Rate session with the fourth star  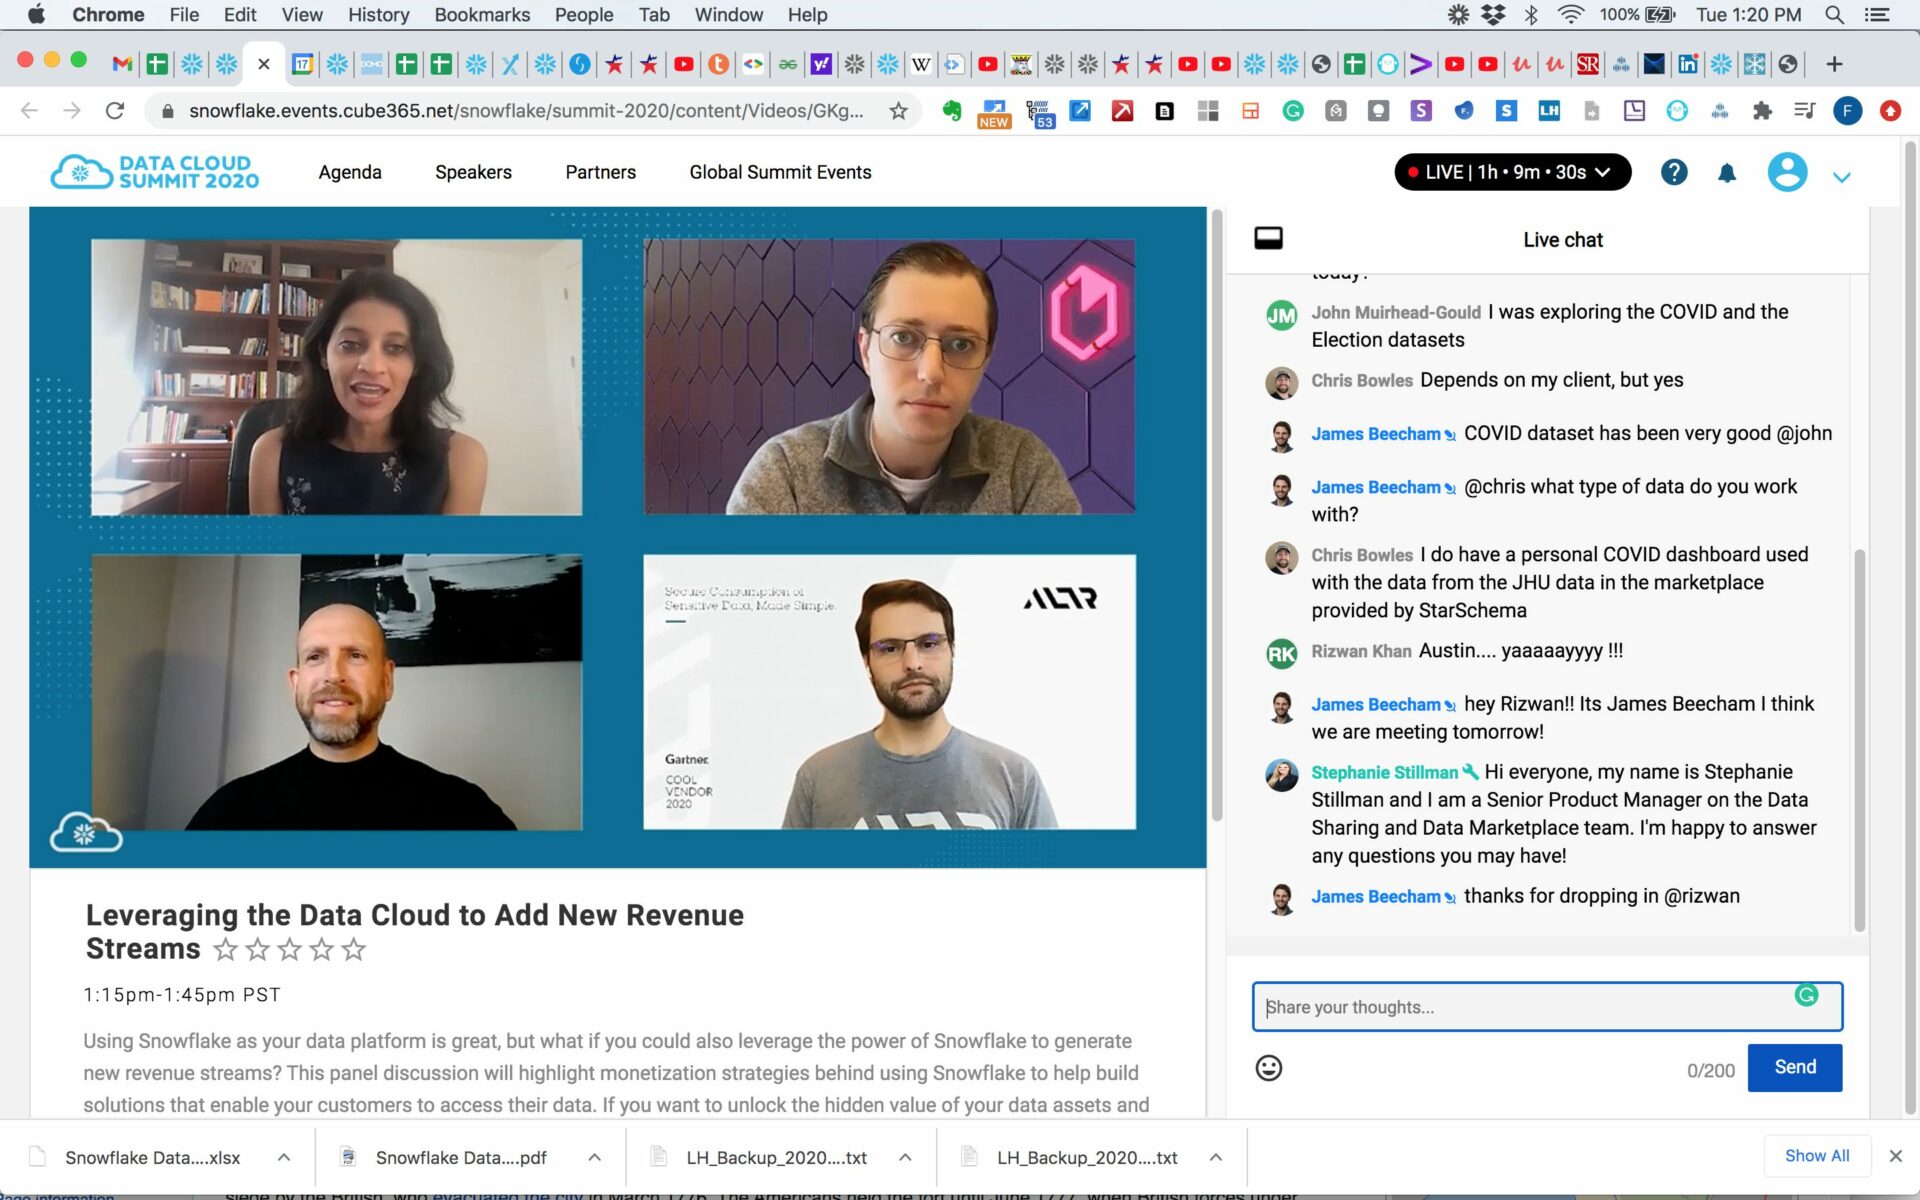(x=322, y=949)
